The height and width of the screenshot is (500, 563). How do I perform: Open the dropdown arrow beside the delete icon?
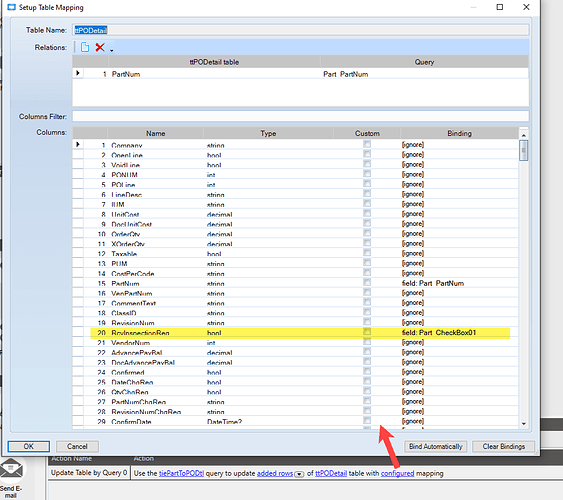tap(112, 50)
